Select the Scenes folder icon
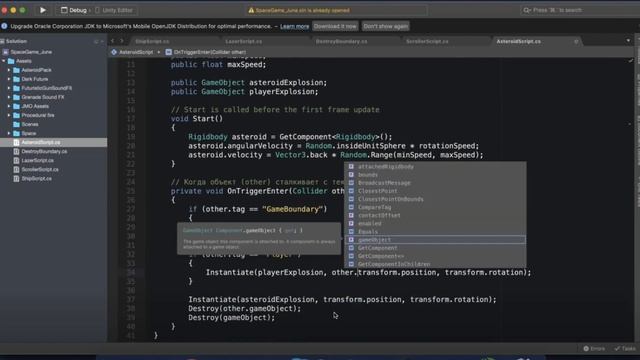The image size is (640, 360). pos(16,124)
